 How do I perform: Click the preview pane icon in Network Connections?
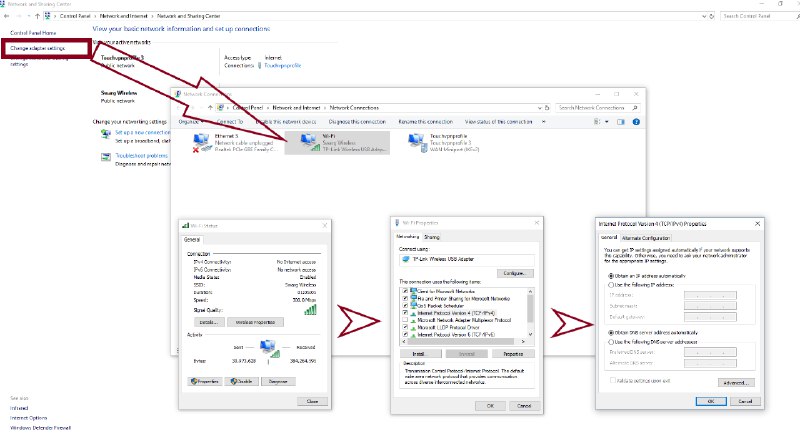pyautogui.click(x=621, y=121)
